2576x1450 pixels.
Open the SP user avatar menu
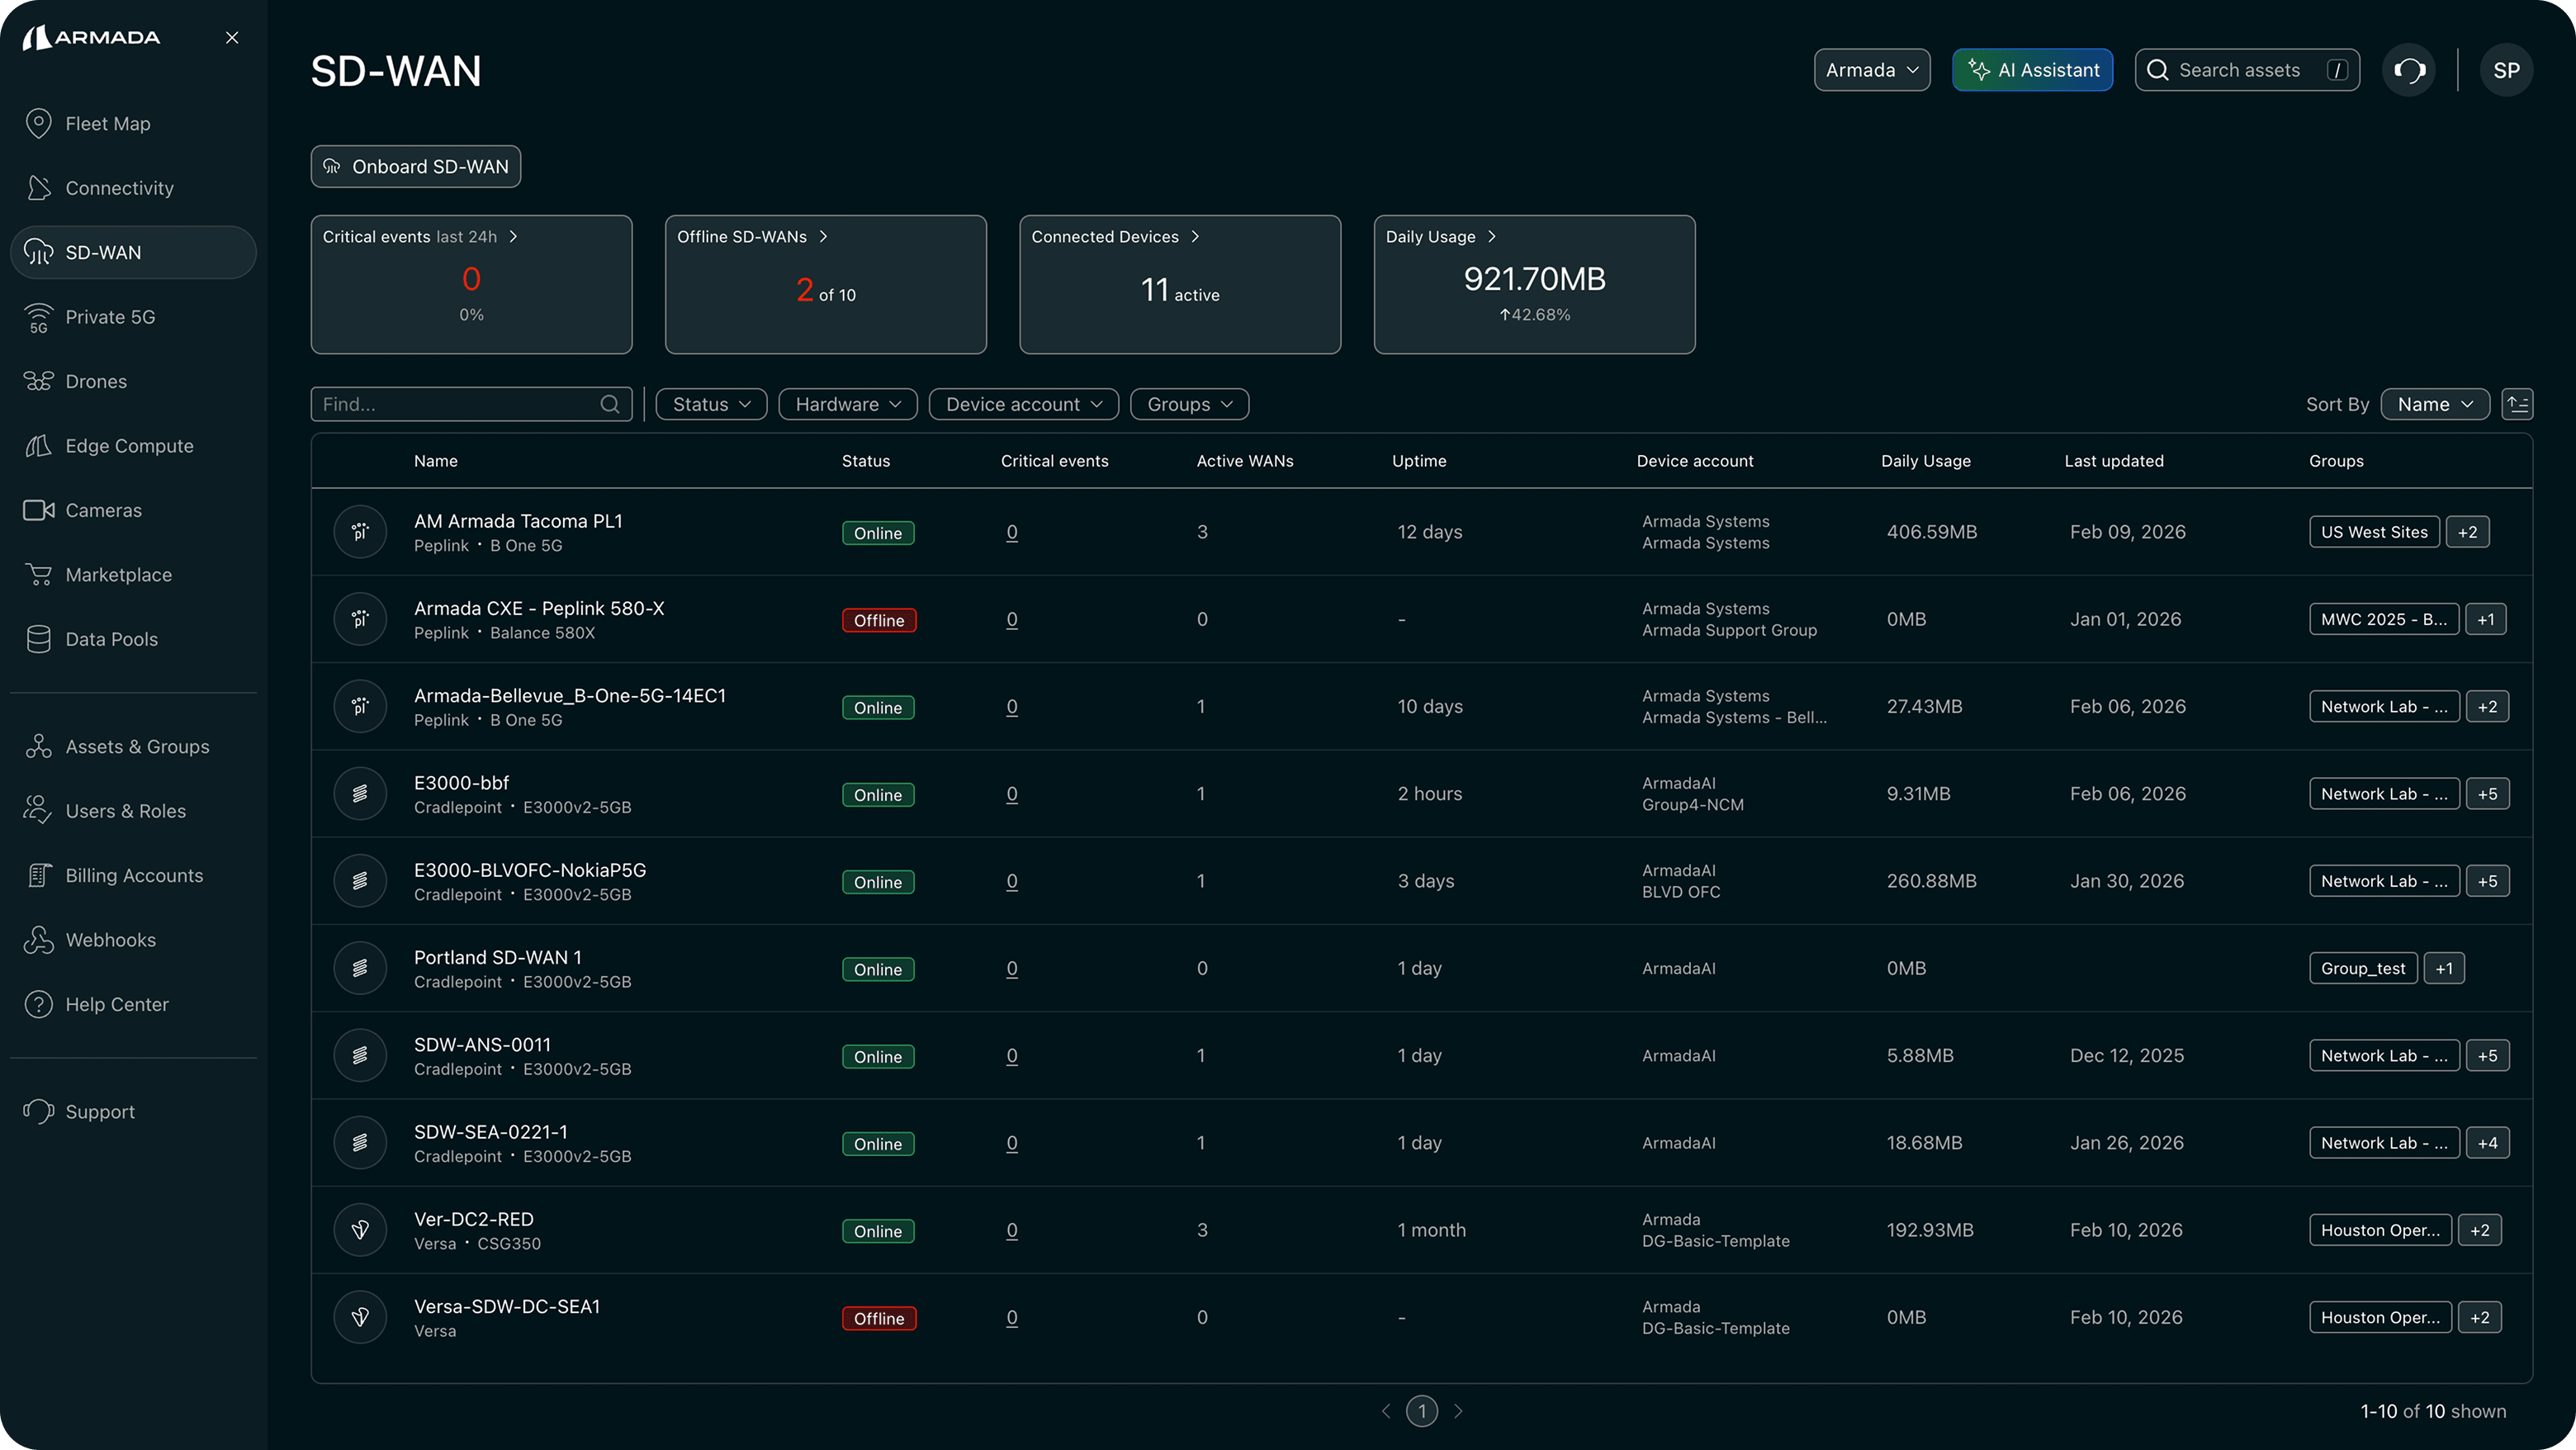coord(2505,70)
